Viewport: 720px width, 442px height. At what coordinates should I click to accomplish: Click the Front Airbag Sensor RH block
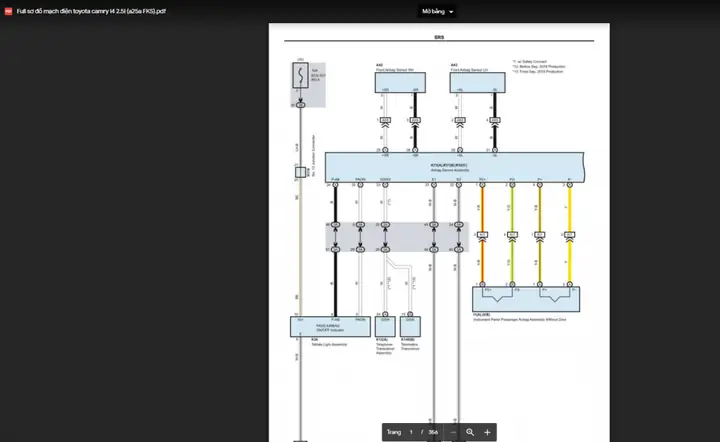point(400,83)
